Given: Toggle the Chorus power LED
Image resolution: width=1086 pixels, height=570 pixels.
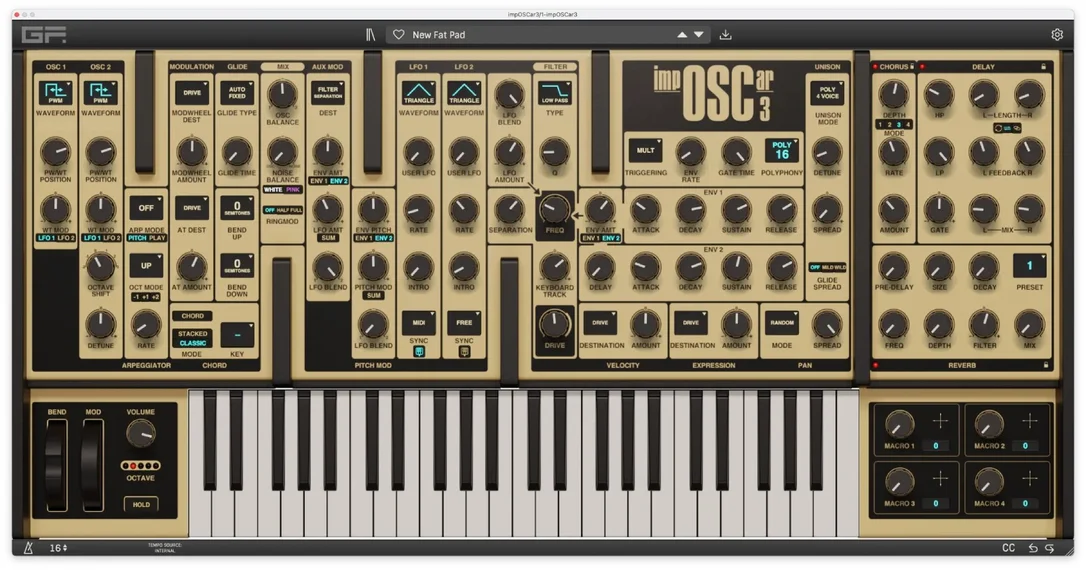Looking at the screenshot, I should pos(875,67).
